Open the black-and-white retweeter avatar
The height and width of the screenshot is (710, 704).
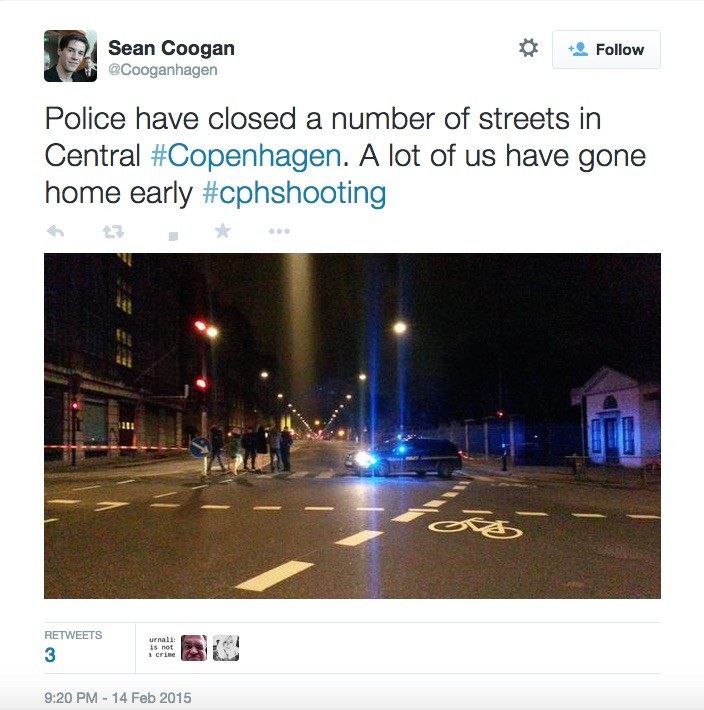click(x=226, y=648)
